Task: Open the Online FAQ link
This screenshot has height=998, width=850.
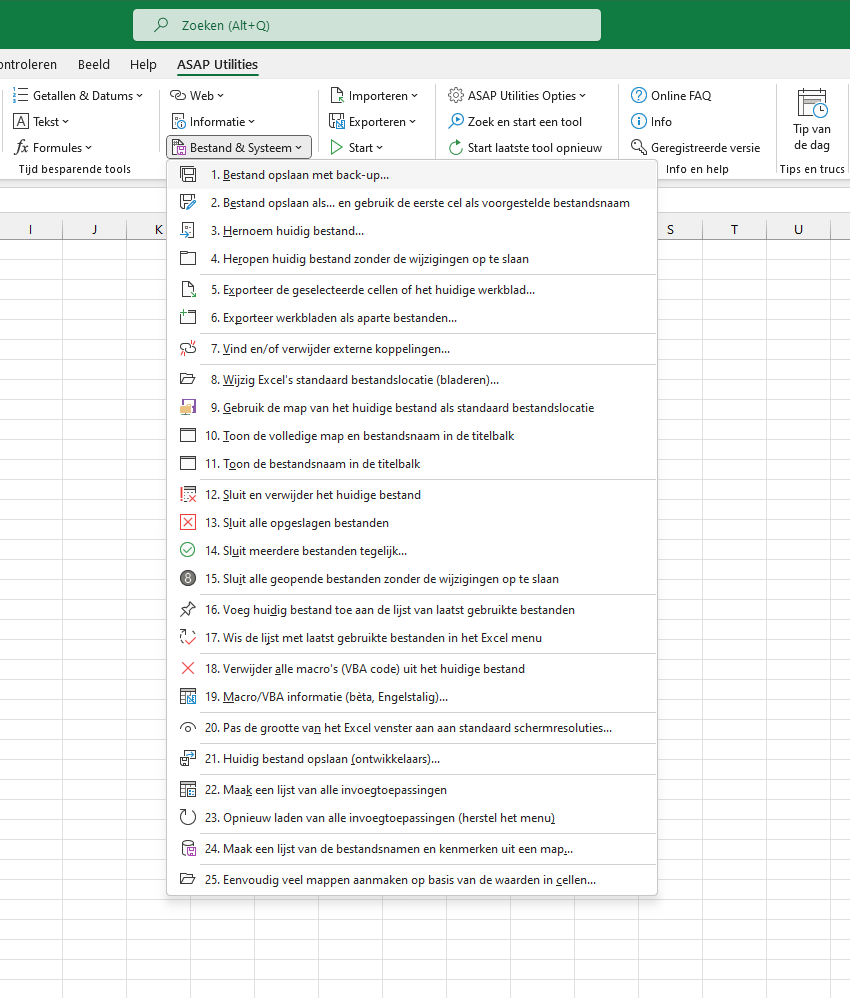Action: tap(670, 95)
